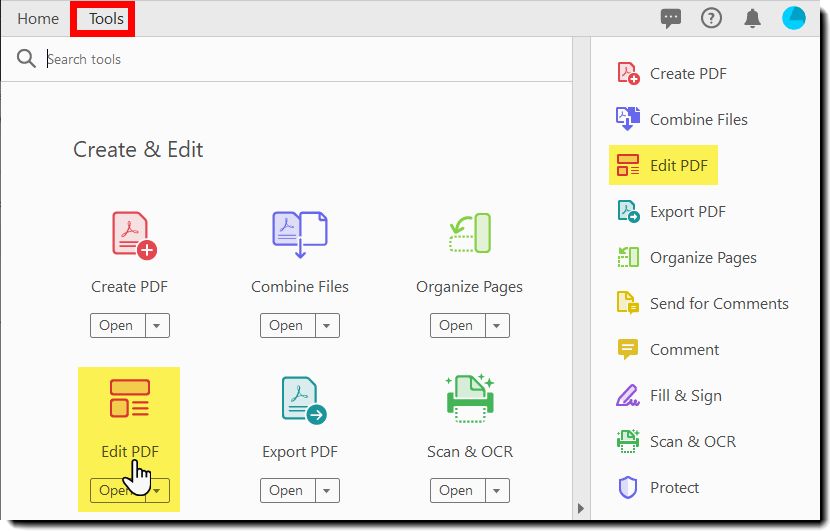
Task: Select Comment speech bubble icon in sidebar
Action: pos(628,349)
